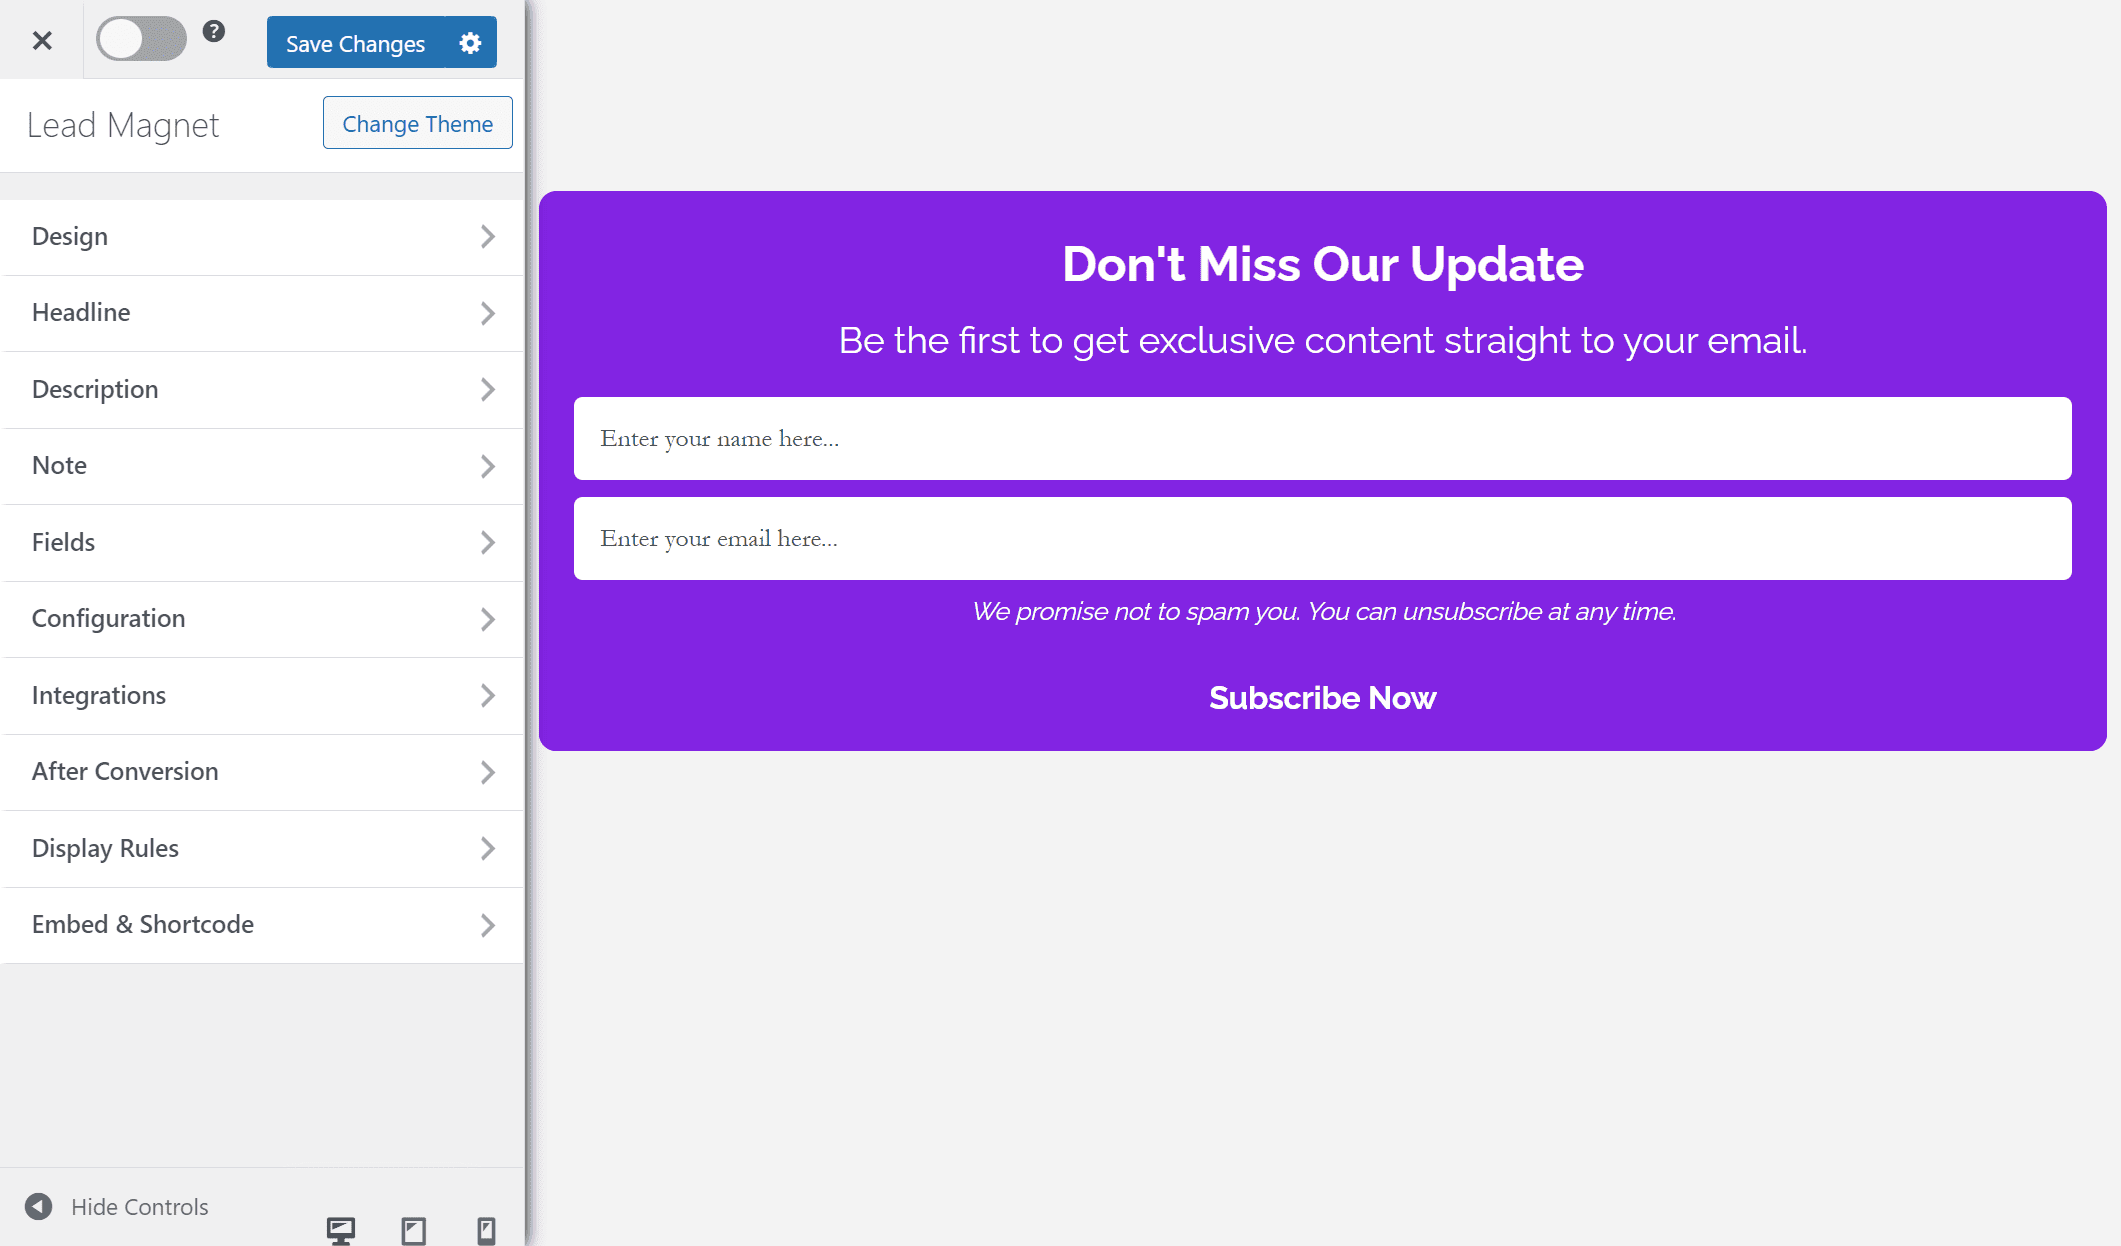Click the email entry field
The image size is (2121, 1246).
point(1322,538)
